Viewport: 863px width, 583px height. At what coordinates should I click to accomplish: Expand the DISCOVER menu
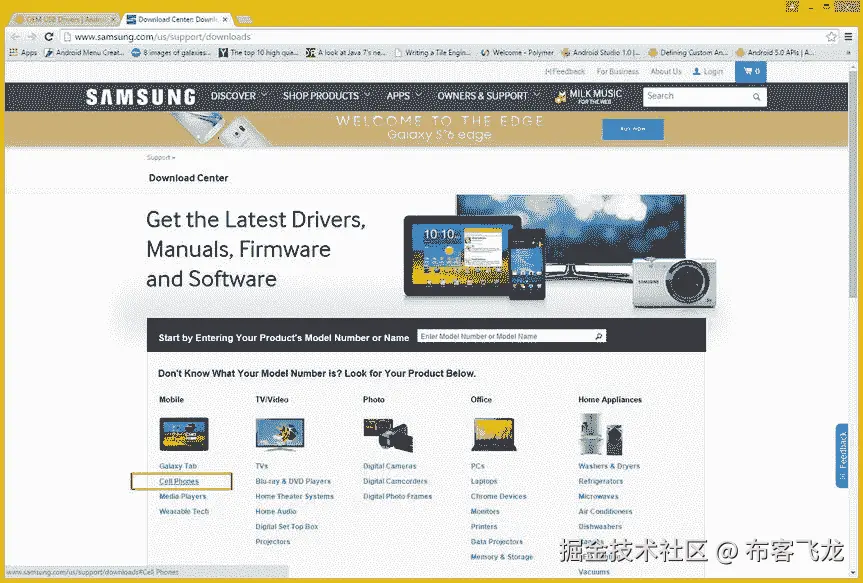coord(239,96)
